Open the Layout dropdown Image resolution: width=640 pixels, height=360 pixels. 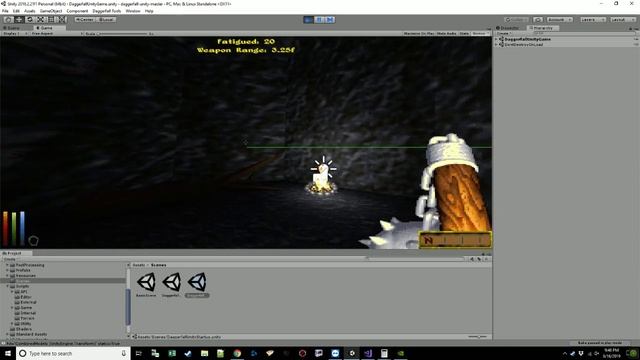coord(622,20)
